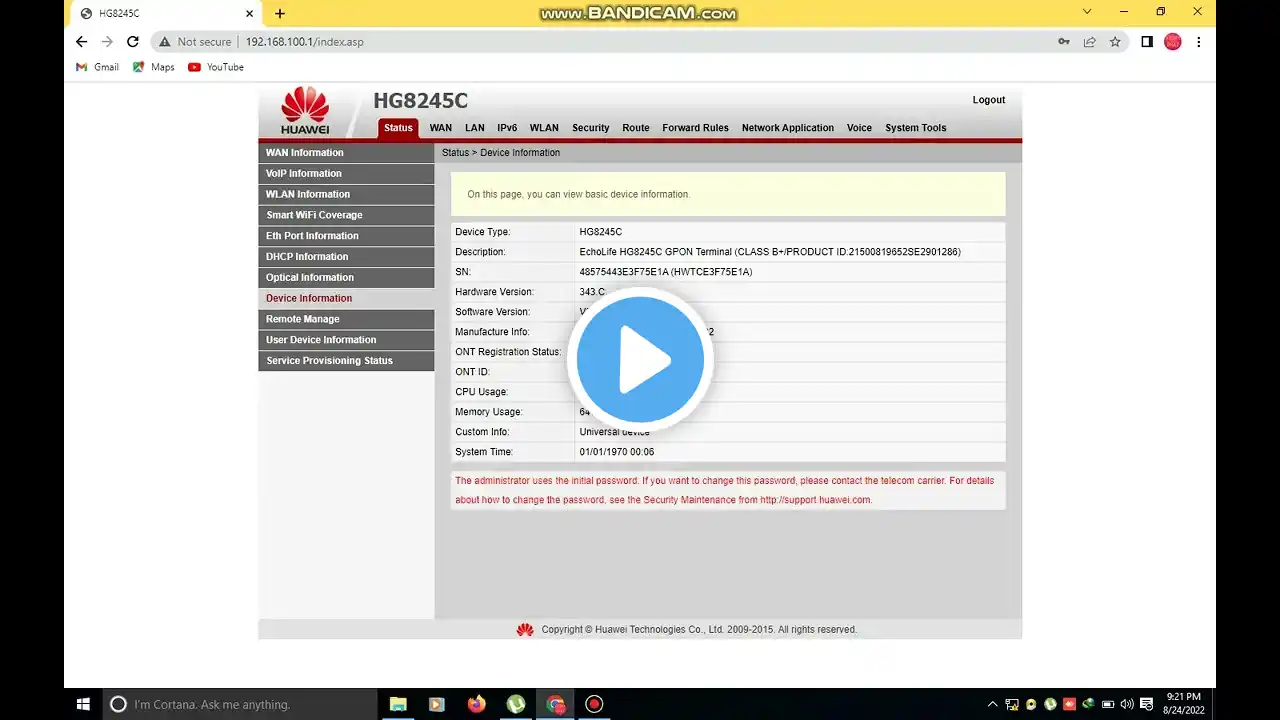Open WLAN Information in the sidebar
The height and width of the screenshot is (720, 1280).
point(346,194)
